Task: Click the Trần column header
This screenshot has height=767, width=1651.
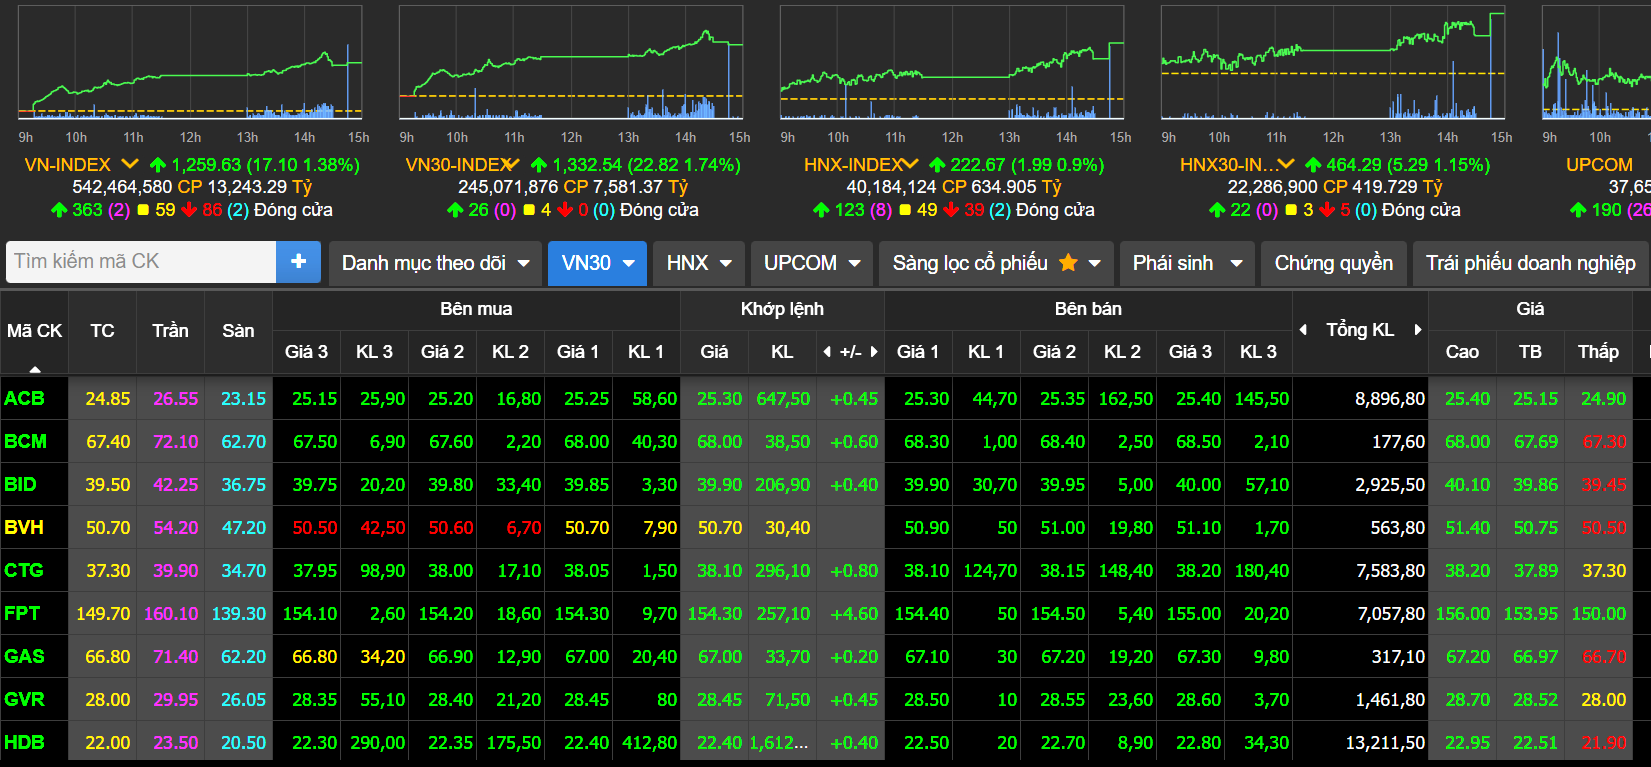Action: pos(170,331)
